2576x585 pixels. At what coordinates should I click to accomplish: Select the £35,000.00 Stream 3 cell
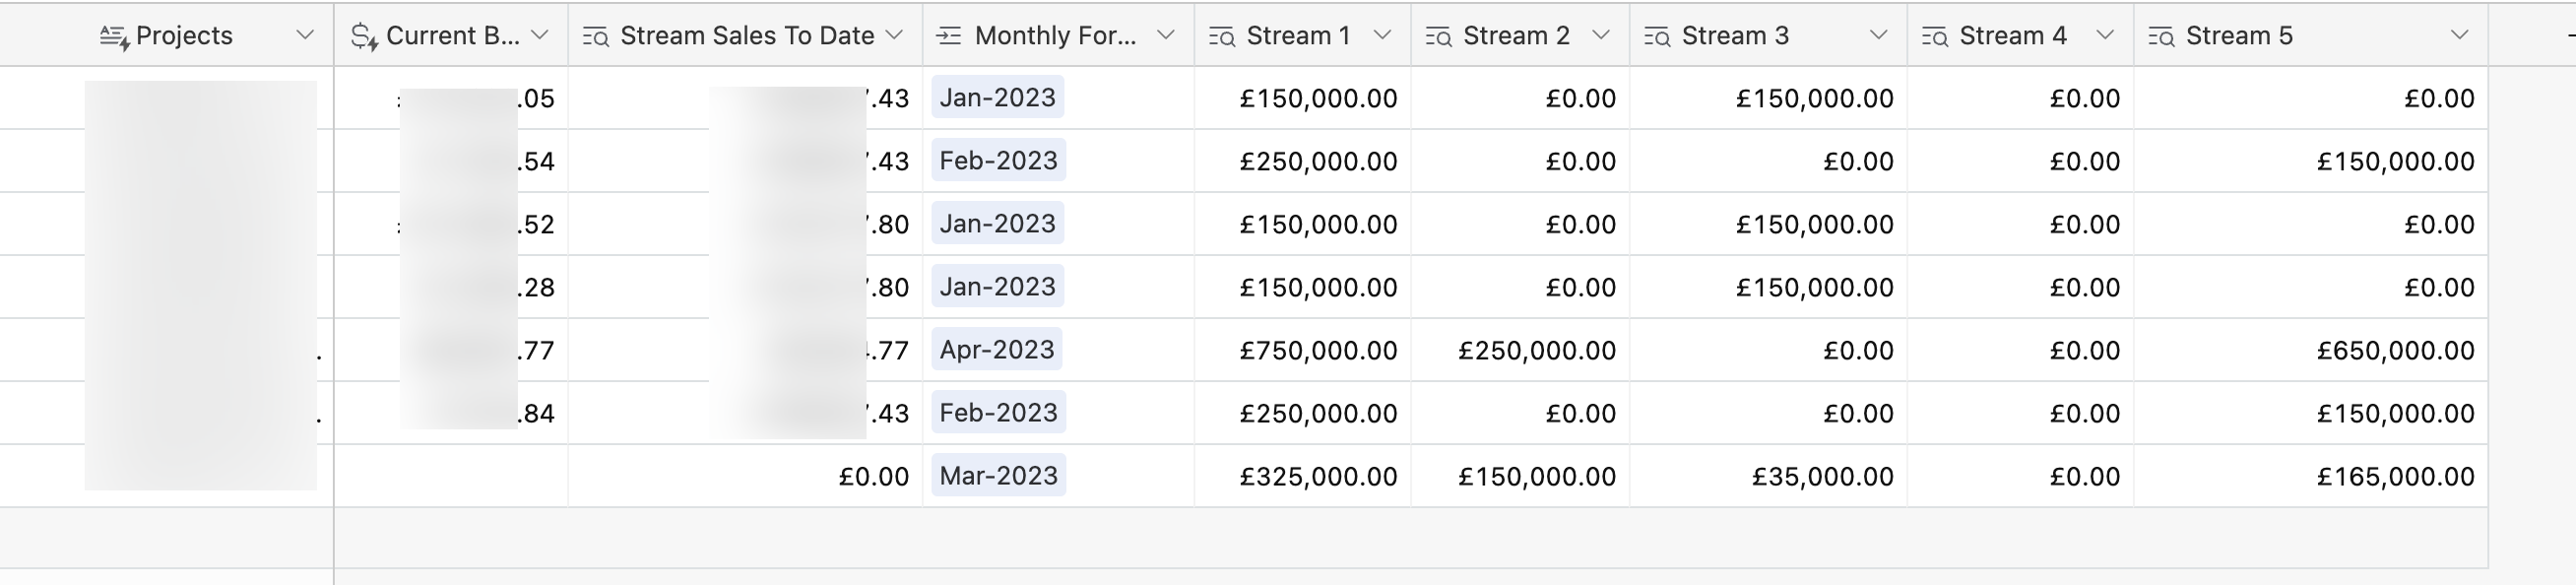click(x=1769, y=476)
